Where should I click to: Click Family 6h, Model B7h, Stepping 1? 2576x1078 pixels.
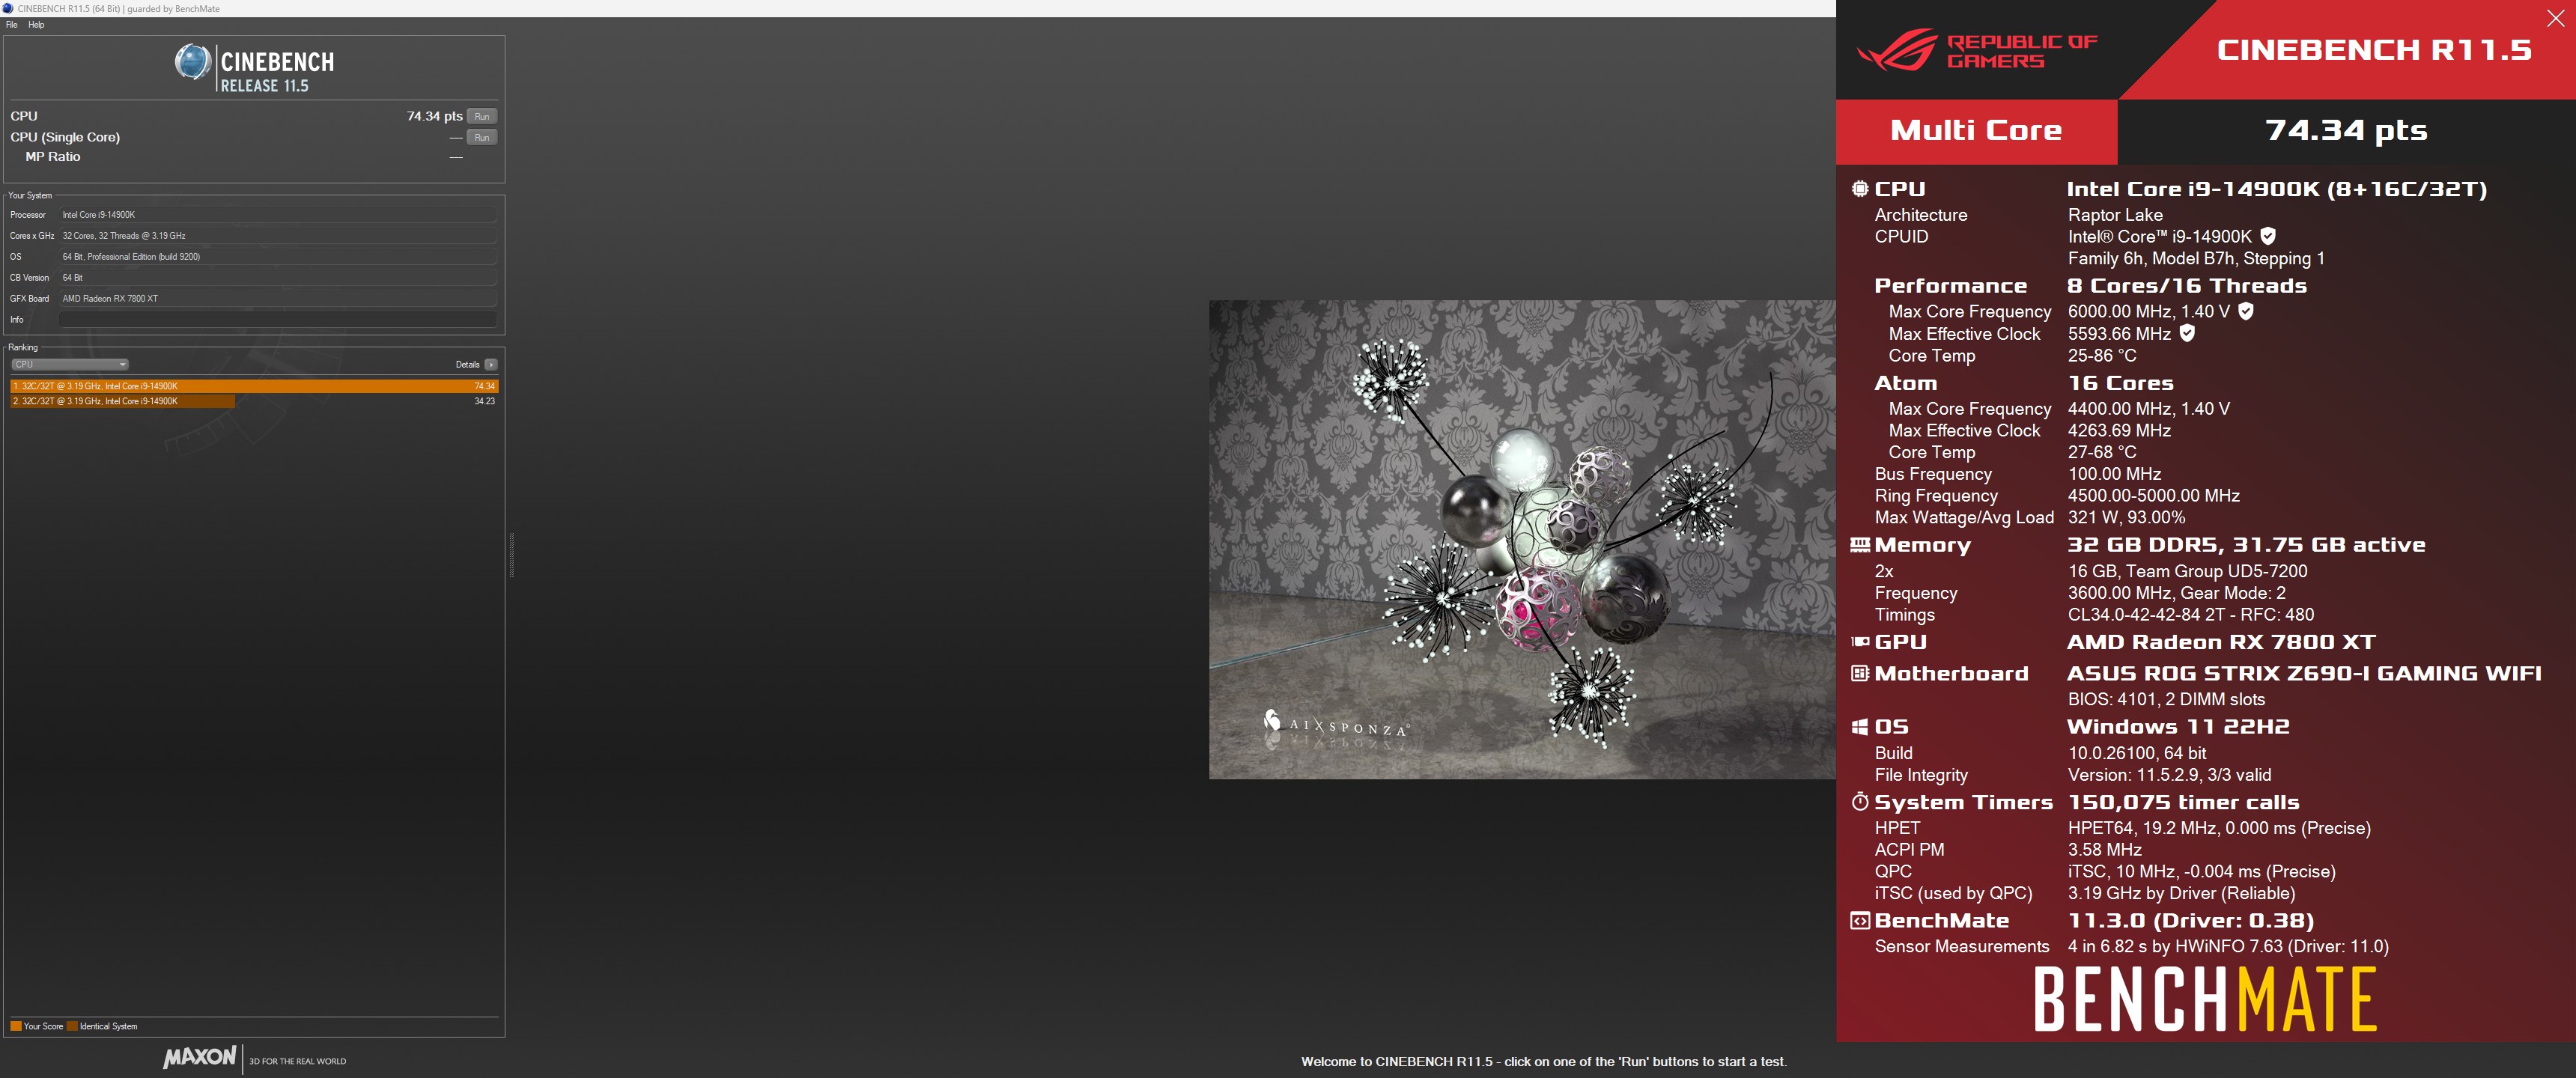2196,259
